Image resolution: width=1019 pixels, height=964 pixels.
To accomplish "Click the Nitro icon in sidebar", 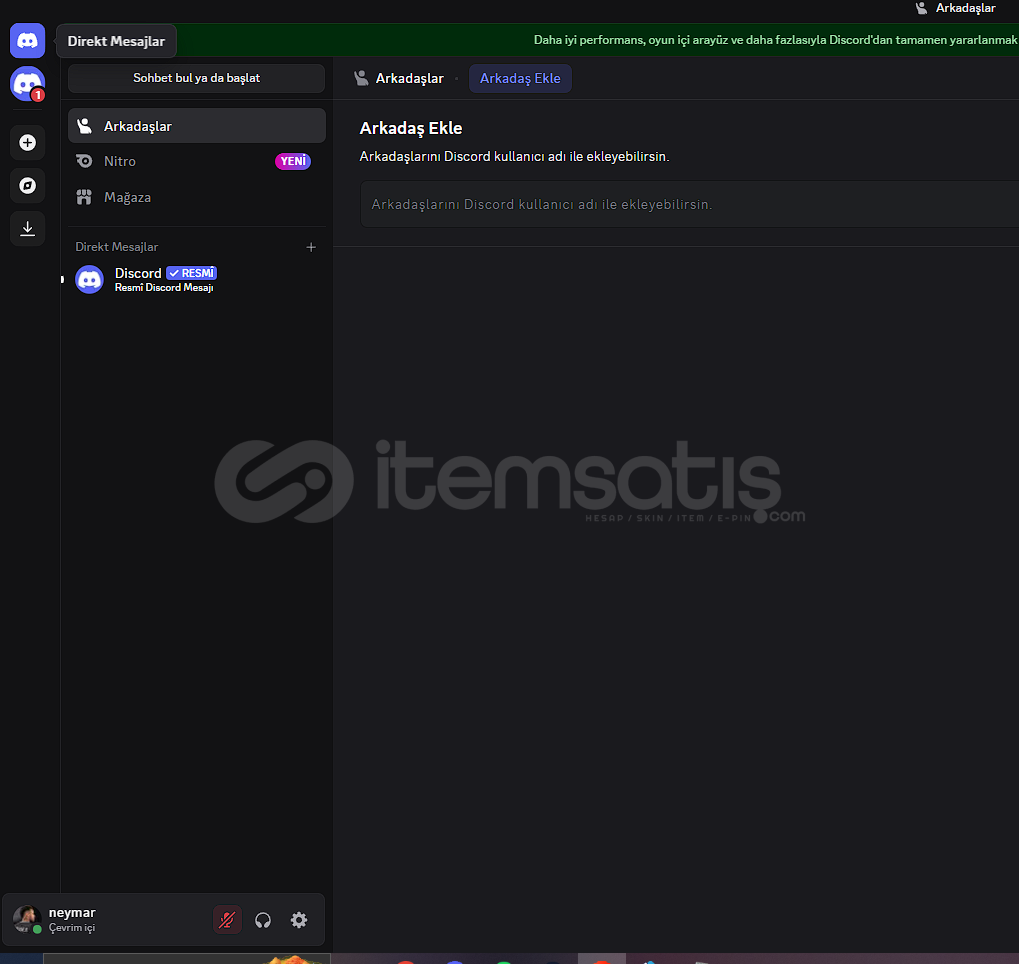I will [x=84, y=161].
